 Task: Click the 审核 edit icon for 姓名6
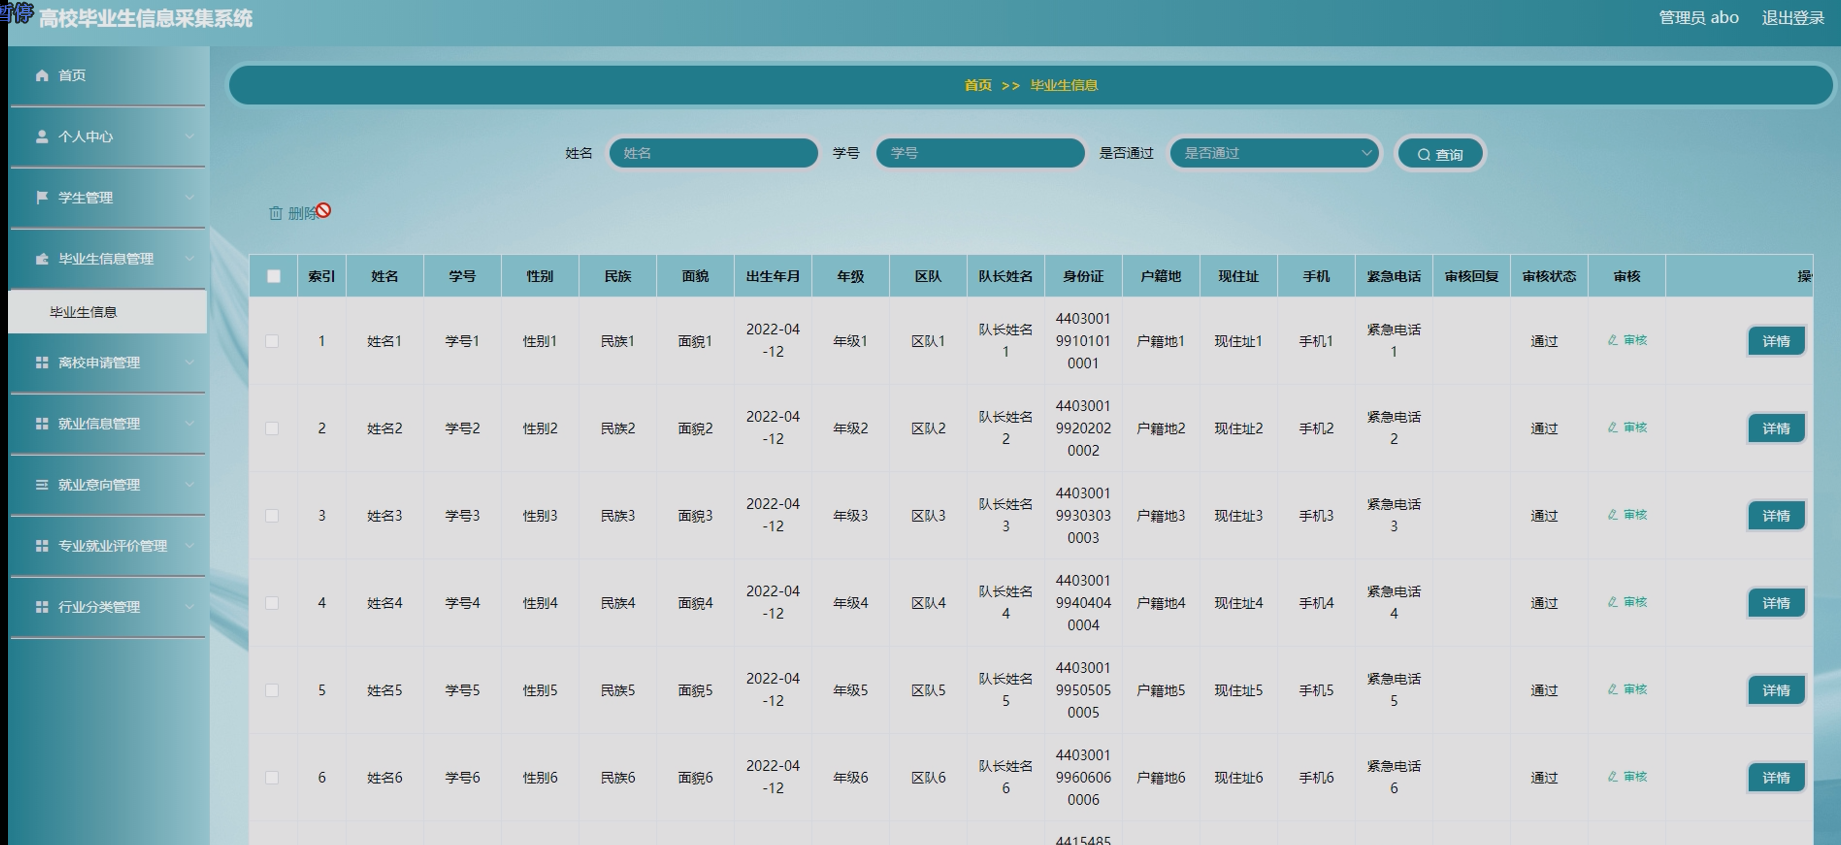point(1612,776)
